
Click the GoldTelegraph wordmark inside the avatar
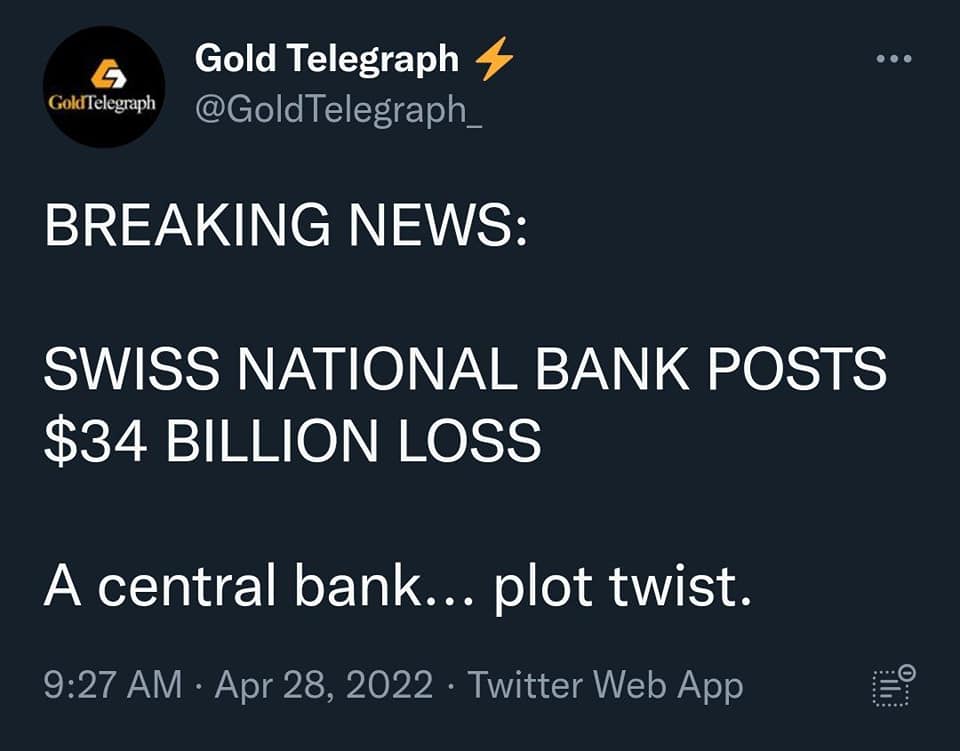[x=104, y=103]
